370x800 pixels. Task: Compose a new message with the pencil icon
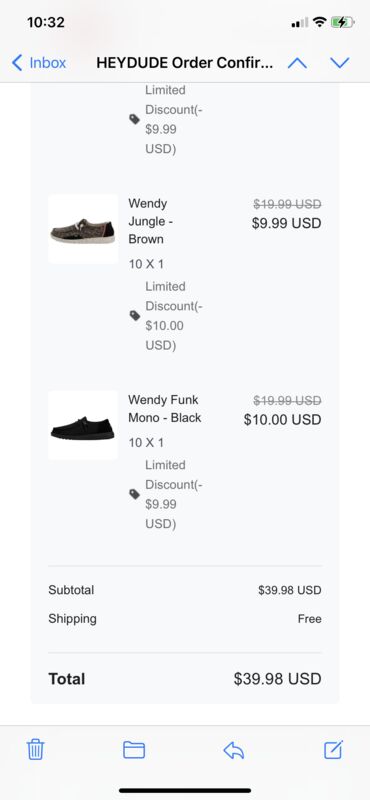[x=334, y=749]
